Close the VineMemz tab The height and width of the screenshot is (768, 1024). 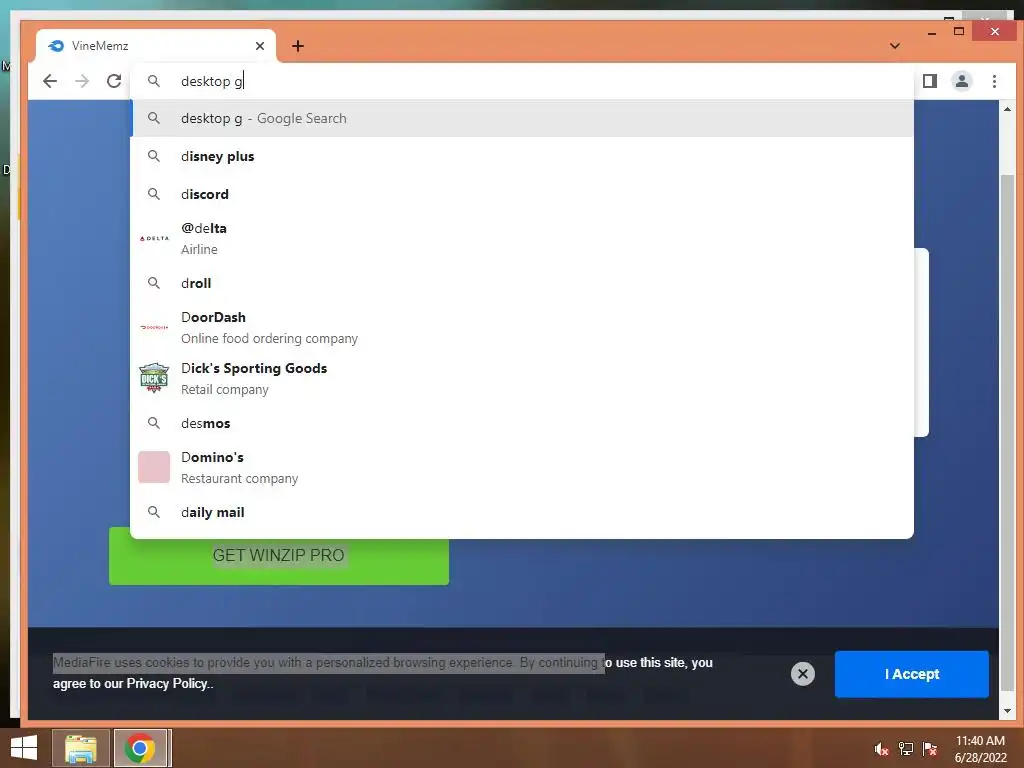pyautogui.click(x=260, y=46)
